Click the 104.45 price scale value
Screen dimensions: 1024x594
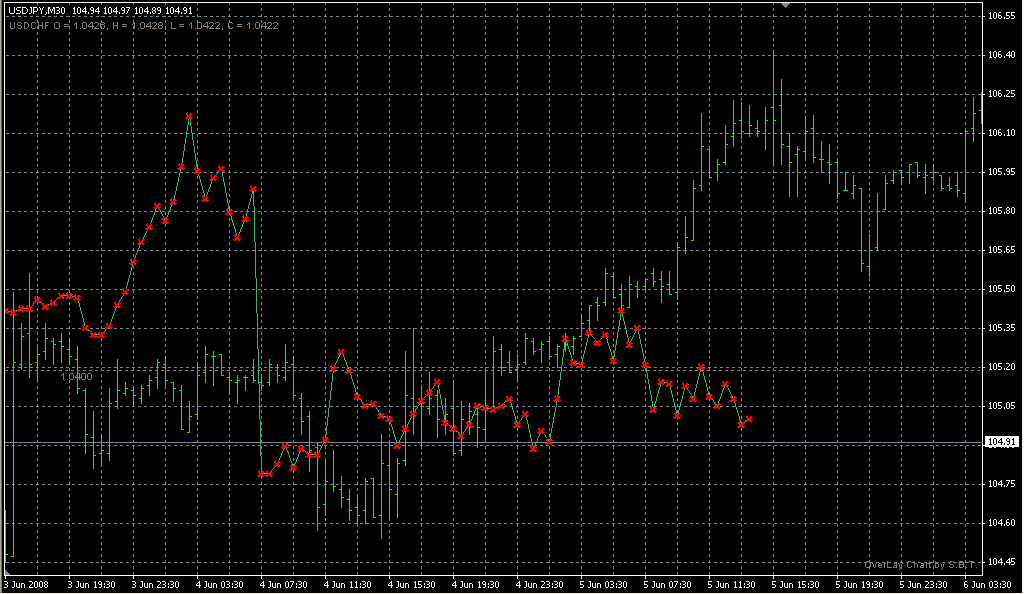(x=1001, y=562)
